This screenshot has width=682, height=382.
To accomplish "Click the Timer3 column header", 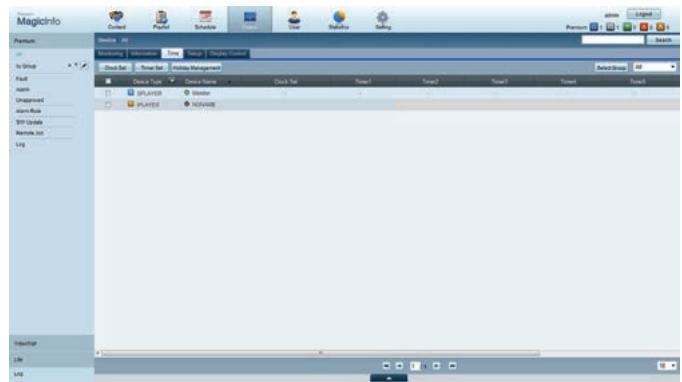I will pos(499,81).
